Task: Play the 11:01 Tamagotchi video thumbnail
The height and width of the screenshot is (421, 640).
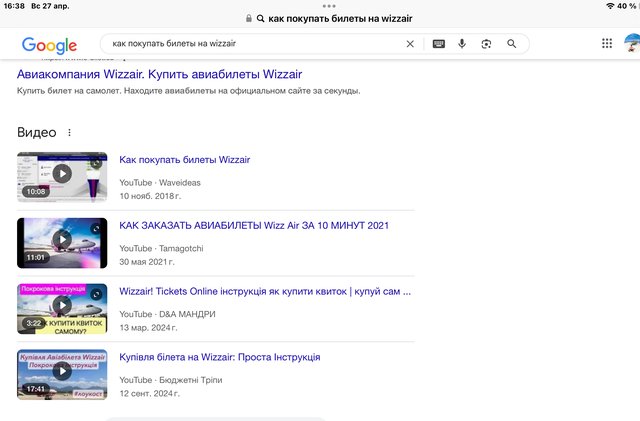Action: (x=62, y=243)
